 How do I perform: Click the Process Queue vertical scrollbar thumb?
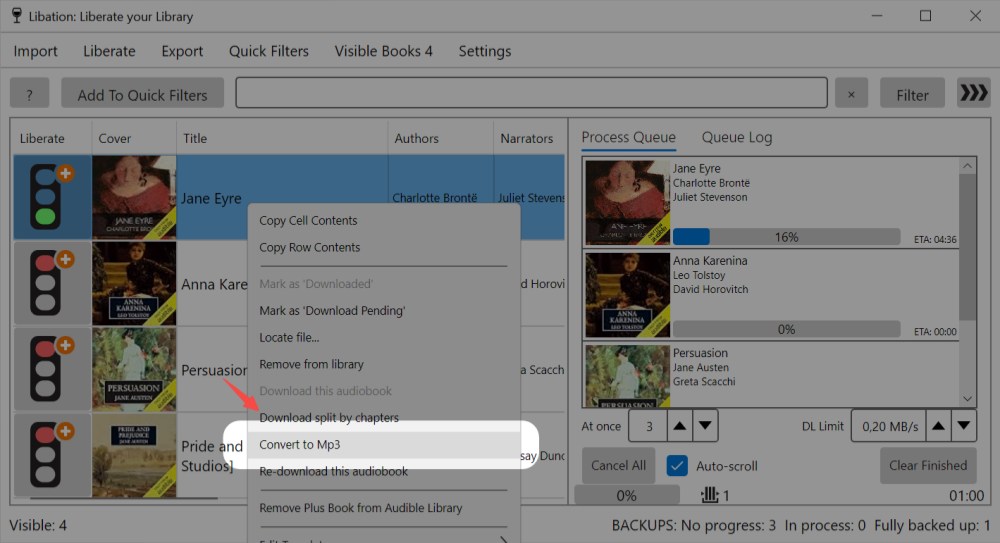pos(967,247)
